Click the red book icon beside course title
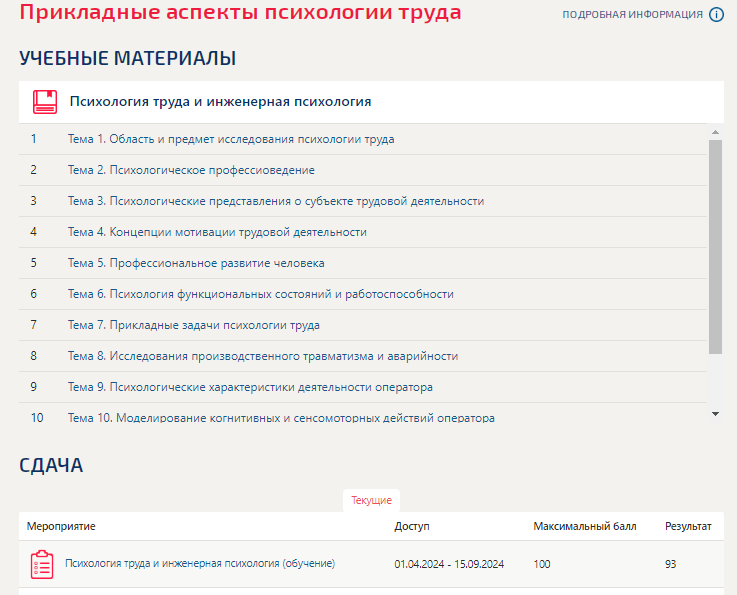Image resolution: width=737 pixels, height=595 pixels. pyautogui.click(x=45, y=102)
